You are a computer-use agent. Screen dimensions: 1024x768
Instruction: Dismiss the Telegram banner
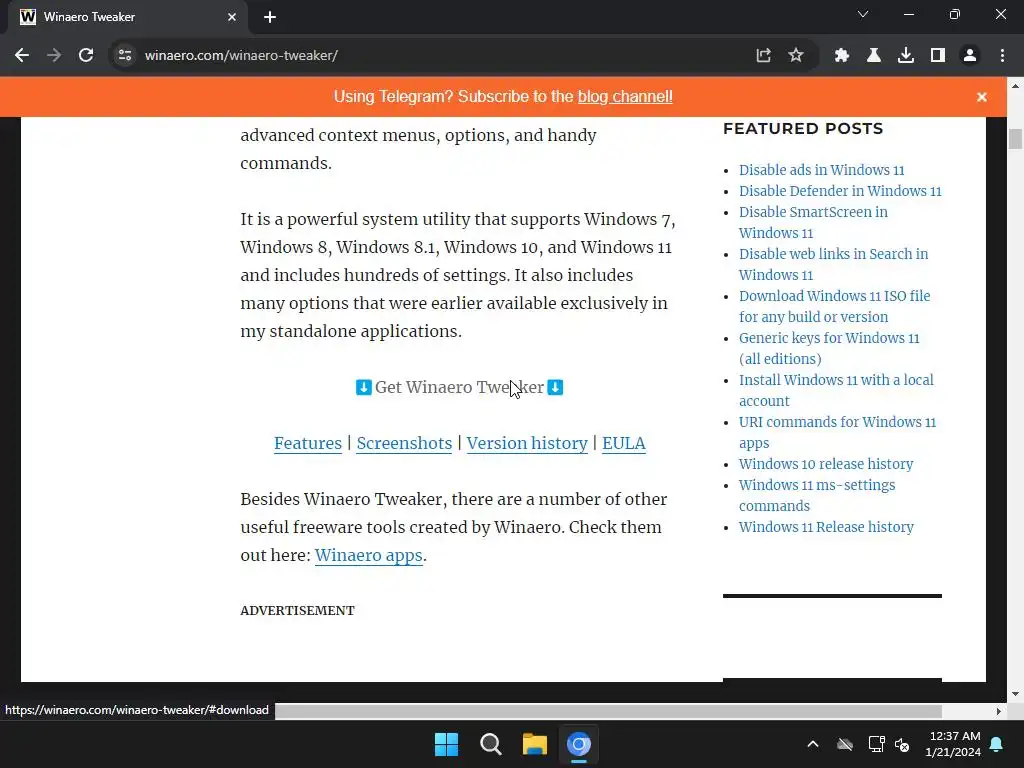tap(982, 97)
